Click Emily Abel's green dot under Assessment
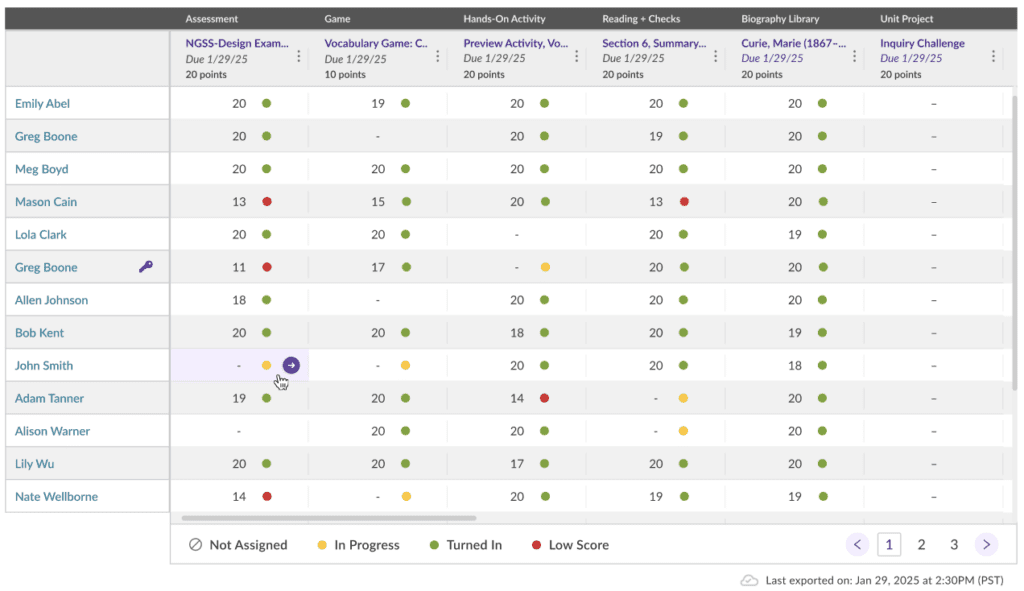This screenshot has width=1024, height=591. point(267,104)
